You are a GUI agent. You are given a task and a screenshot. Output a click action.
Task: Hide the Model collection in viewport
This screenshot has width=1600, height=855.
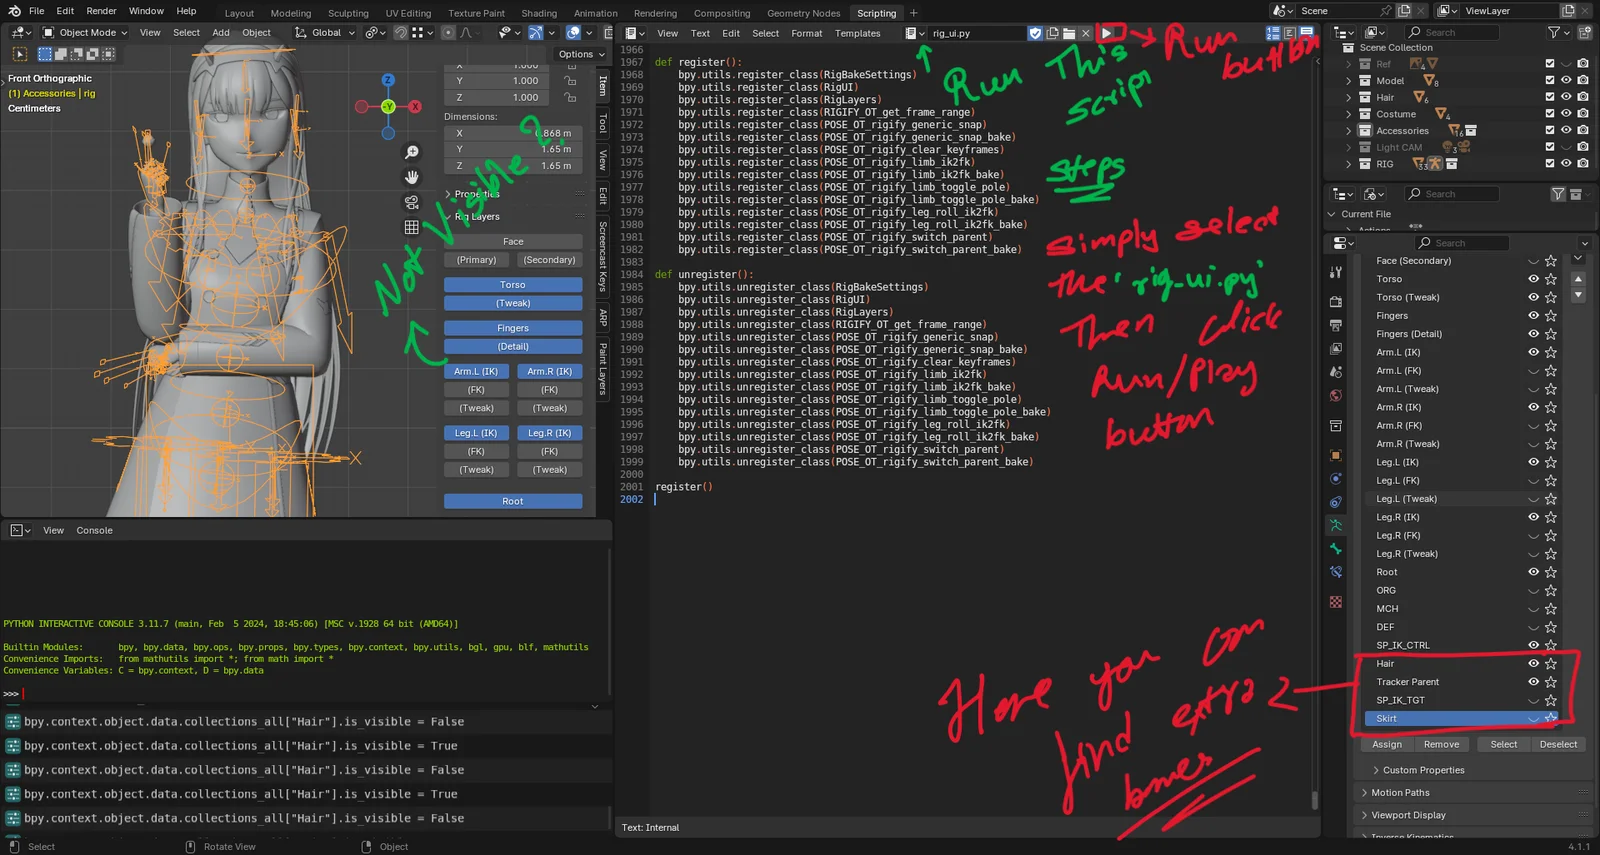point(1566,81)
